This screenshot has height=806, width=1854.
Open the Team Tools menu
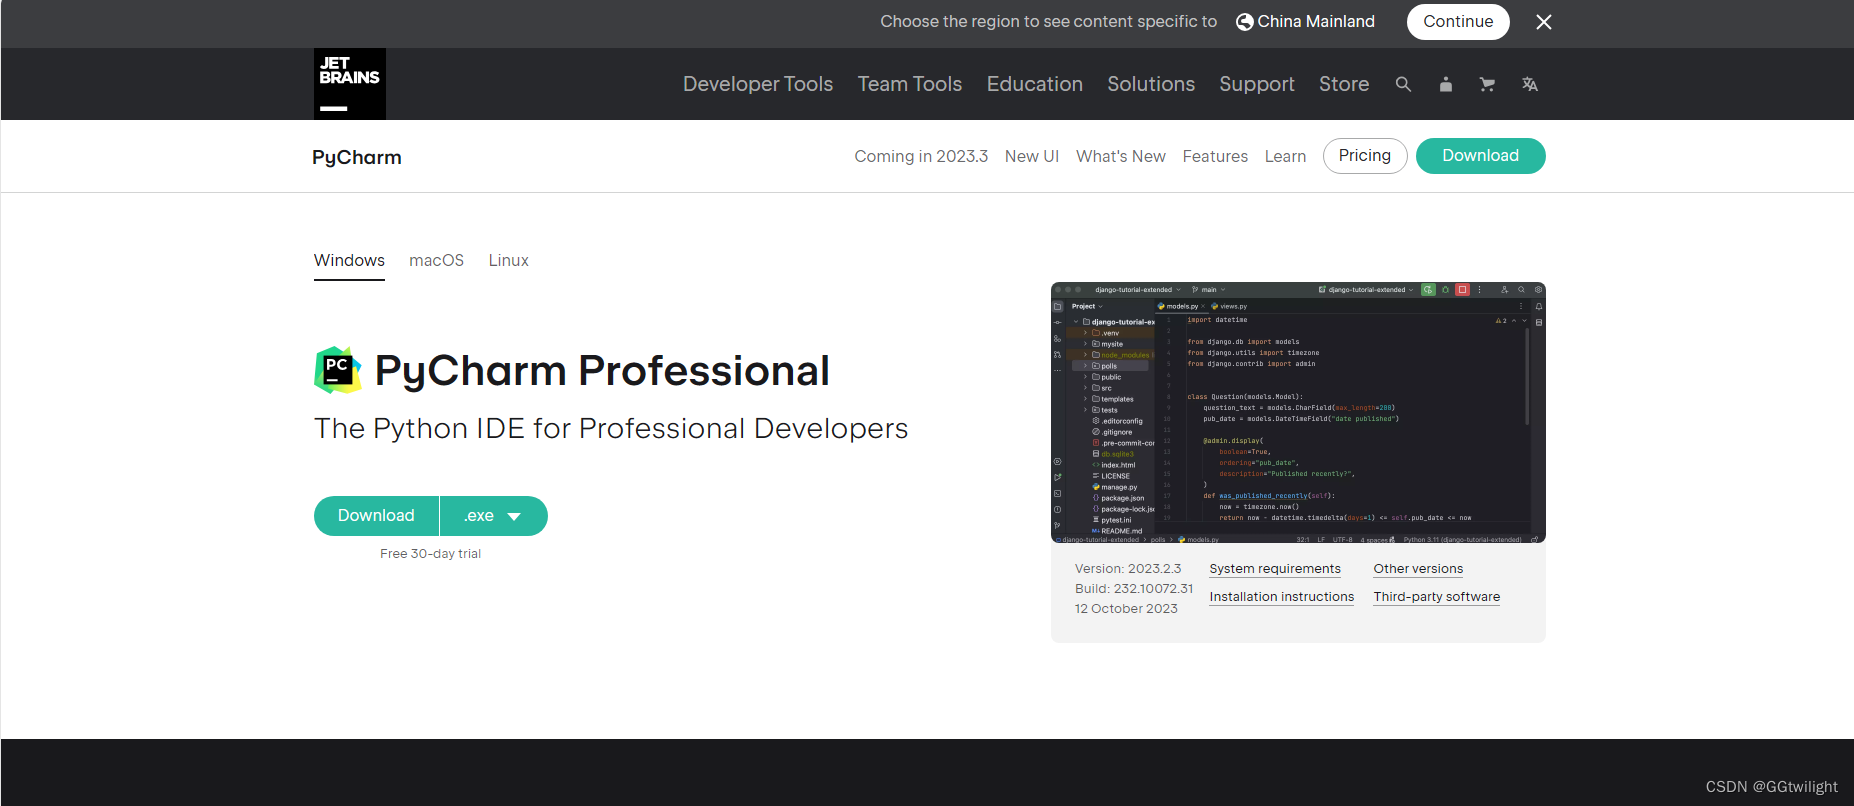[x=910, y=84]
